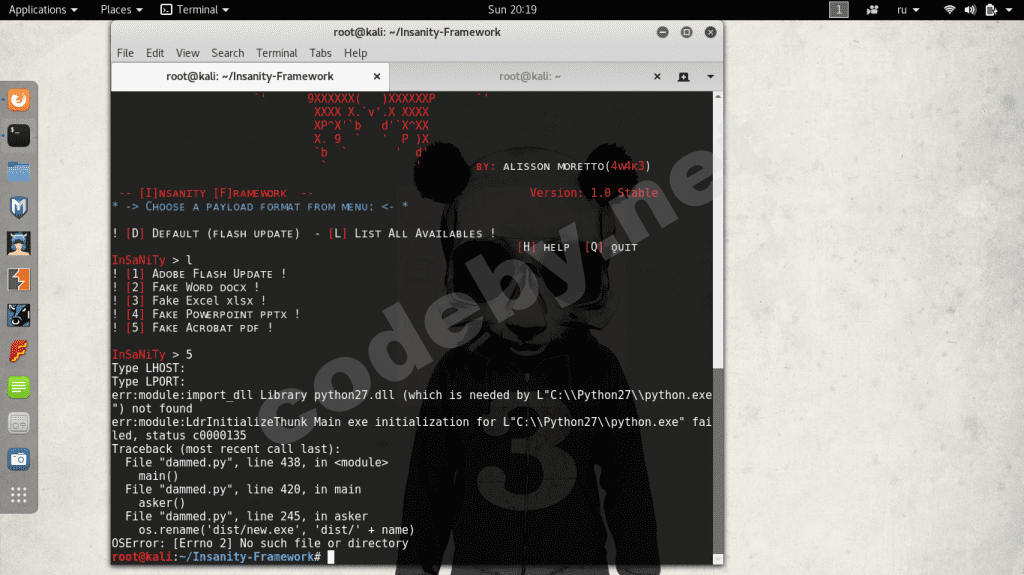Open the Wi-Fi network indicator
Image resolution: width=1024 pixels, height=575 pixels.
point(950,10)
